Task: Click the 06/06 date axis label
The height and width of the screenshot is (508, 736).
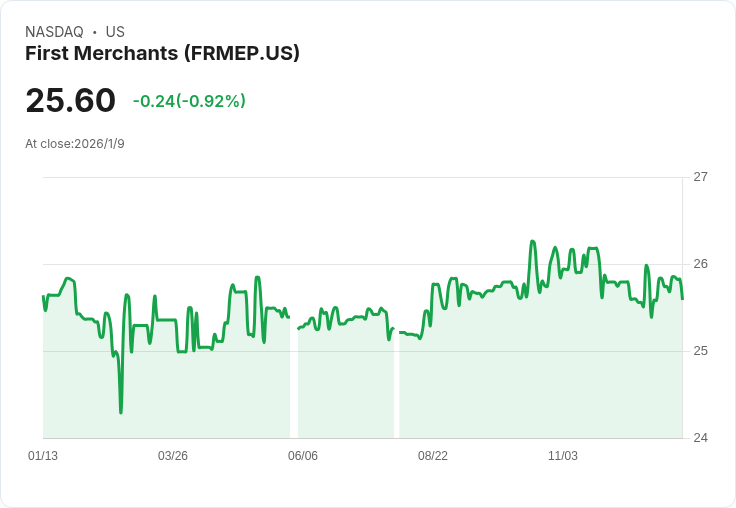Action: 303,456
